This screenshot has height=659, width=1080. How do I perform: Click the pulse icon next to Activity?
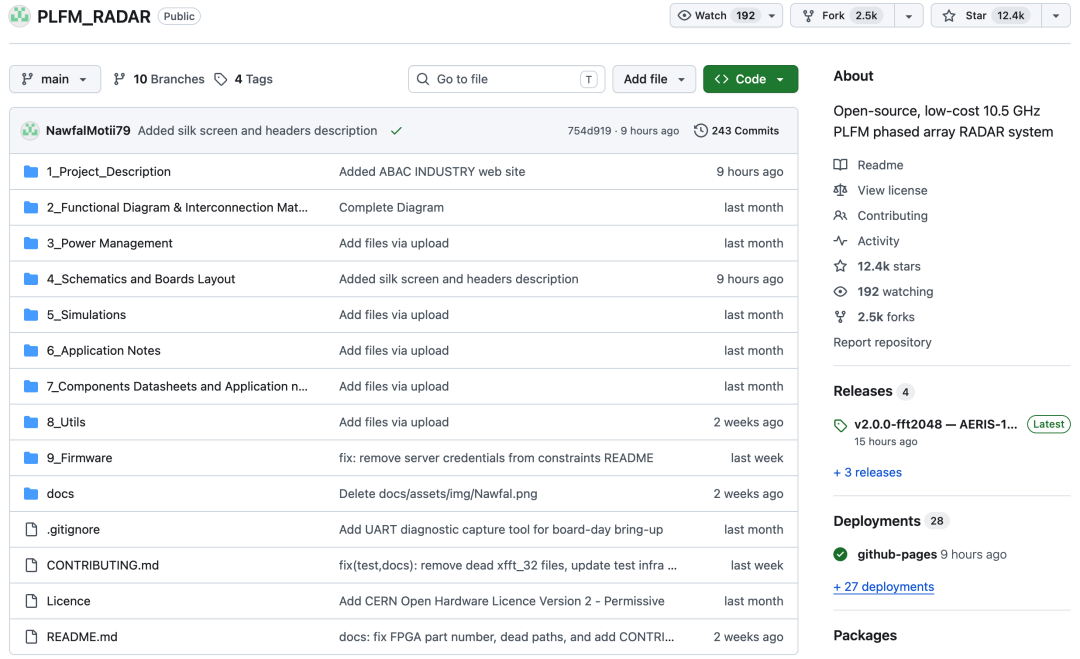[840, 241]
